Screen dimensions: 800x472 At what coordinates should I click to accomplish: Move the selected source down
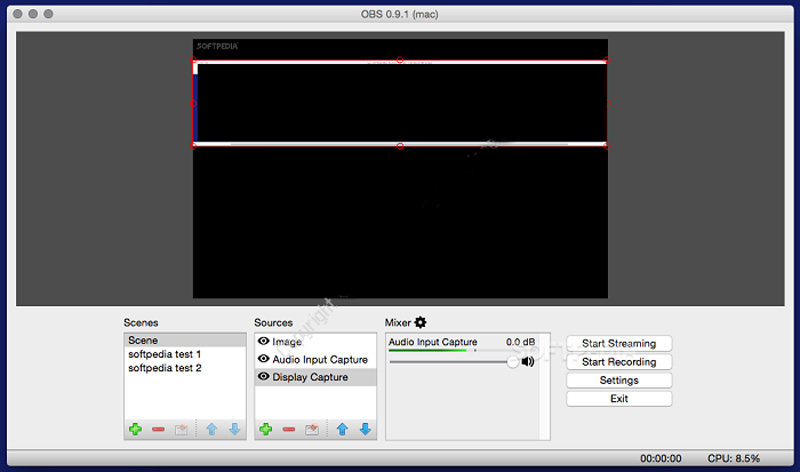[x=365, y=429]
